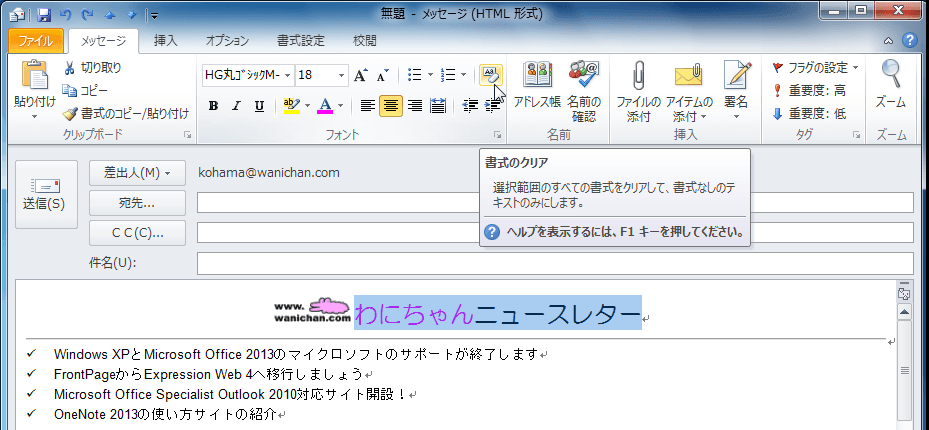Screen dimensions: 929x430
Task: Toggle italic formatting
Action: 236,106
